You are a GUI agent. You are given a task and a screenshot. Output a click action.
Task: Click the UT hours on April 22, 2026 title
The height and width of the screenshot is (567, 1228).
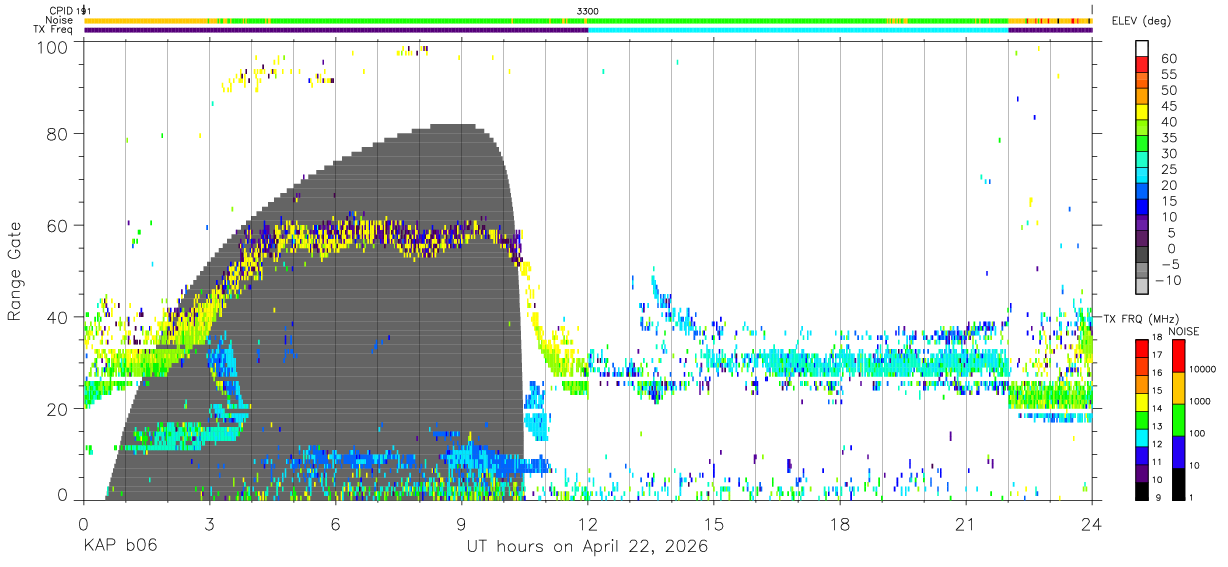[x=587, y=547]
